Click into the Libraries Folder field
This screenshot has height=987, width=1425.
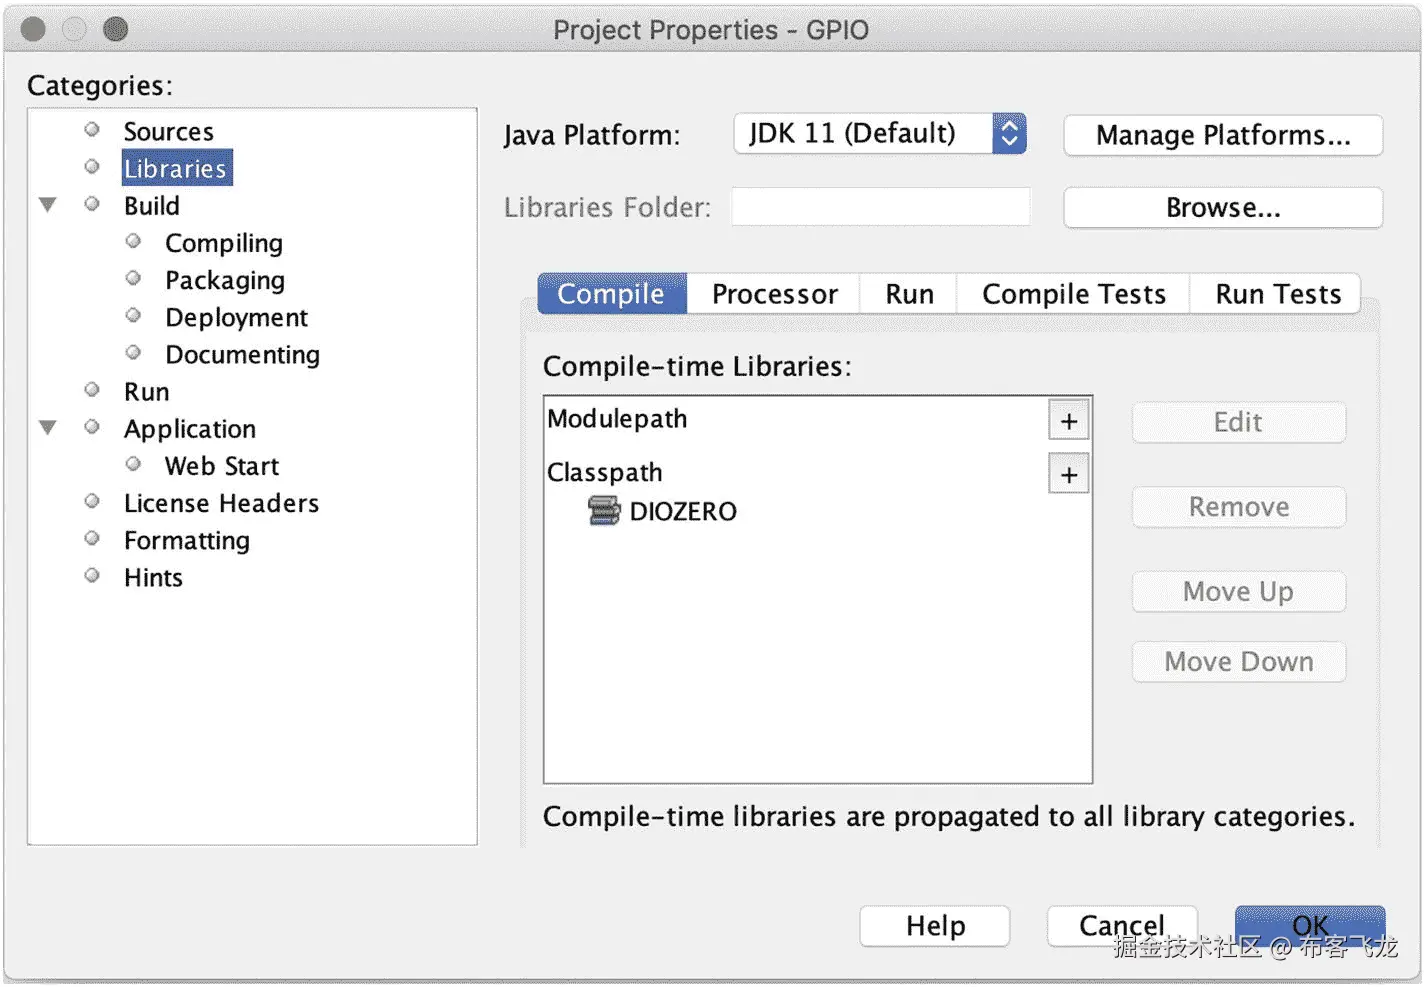(x=880, y=207)
